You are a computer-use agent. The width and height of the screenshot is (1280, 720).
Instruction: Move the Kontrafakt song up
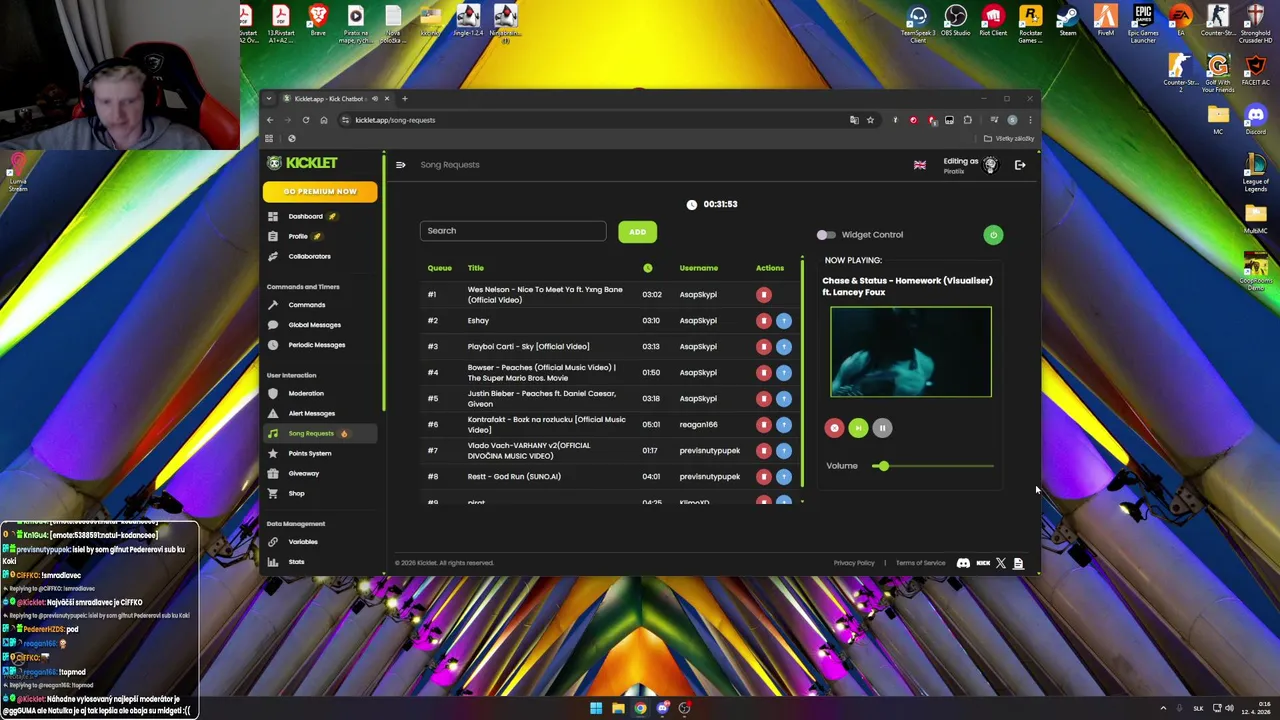pyautogui.click(x=784, y=425)
